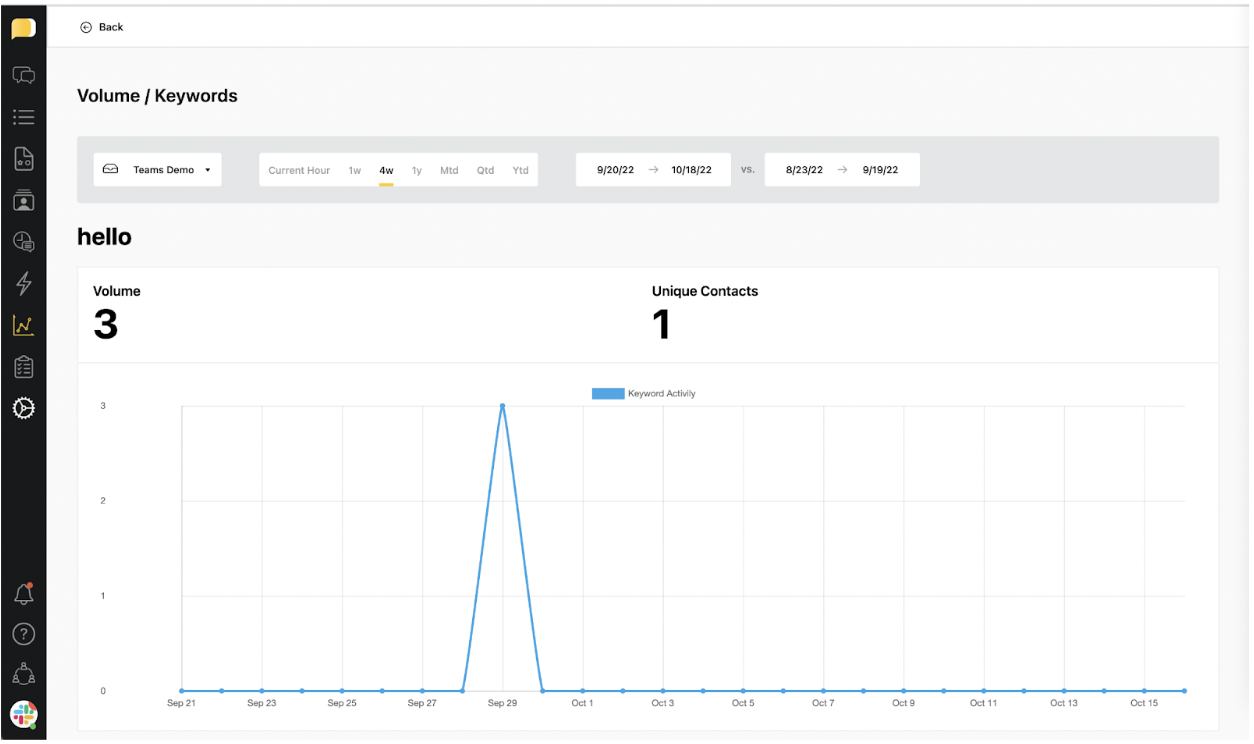The height and width of the screenshot is (744, 1254).
Task: Open the scheduled messages clock icon
Action: pyautogui.click(x=23, y=241)
